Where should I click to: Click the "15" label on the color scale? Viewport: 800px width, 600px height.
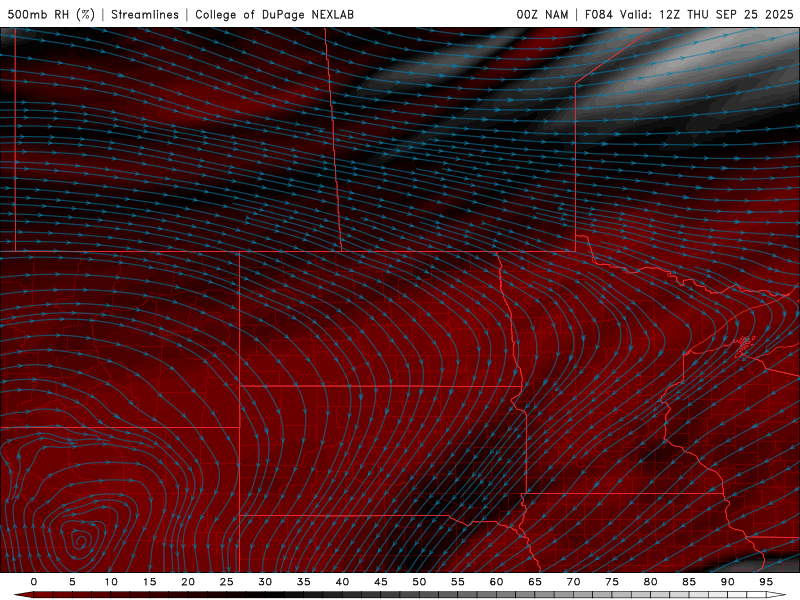pos(149,582)
